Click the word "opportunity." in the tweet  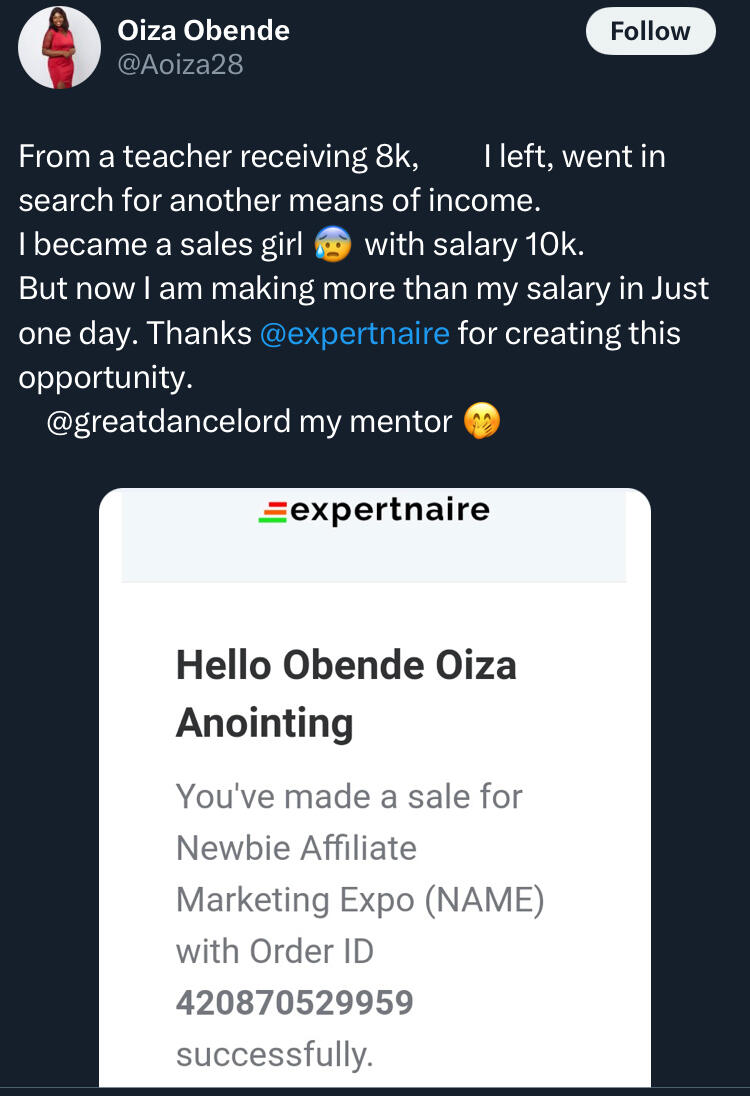105,378
